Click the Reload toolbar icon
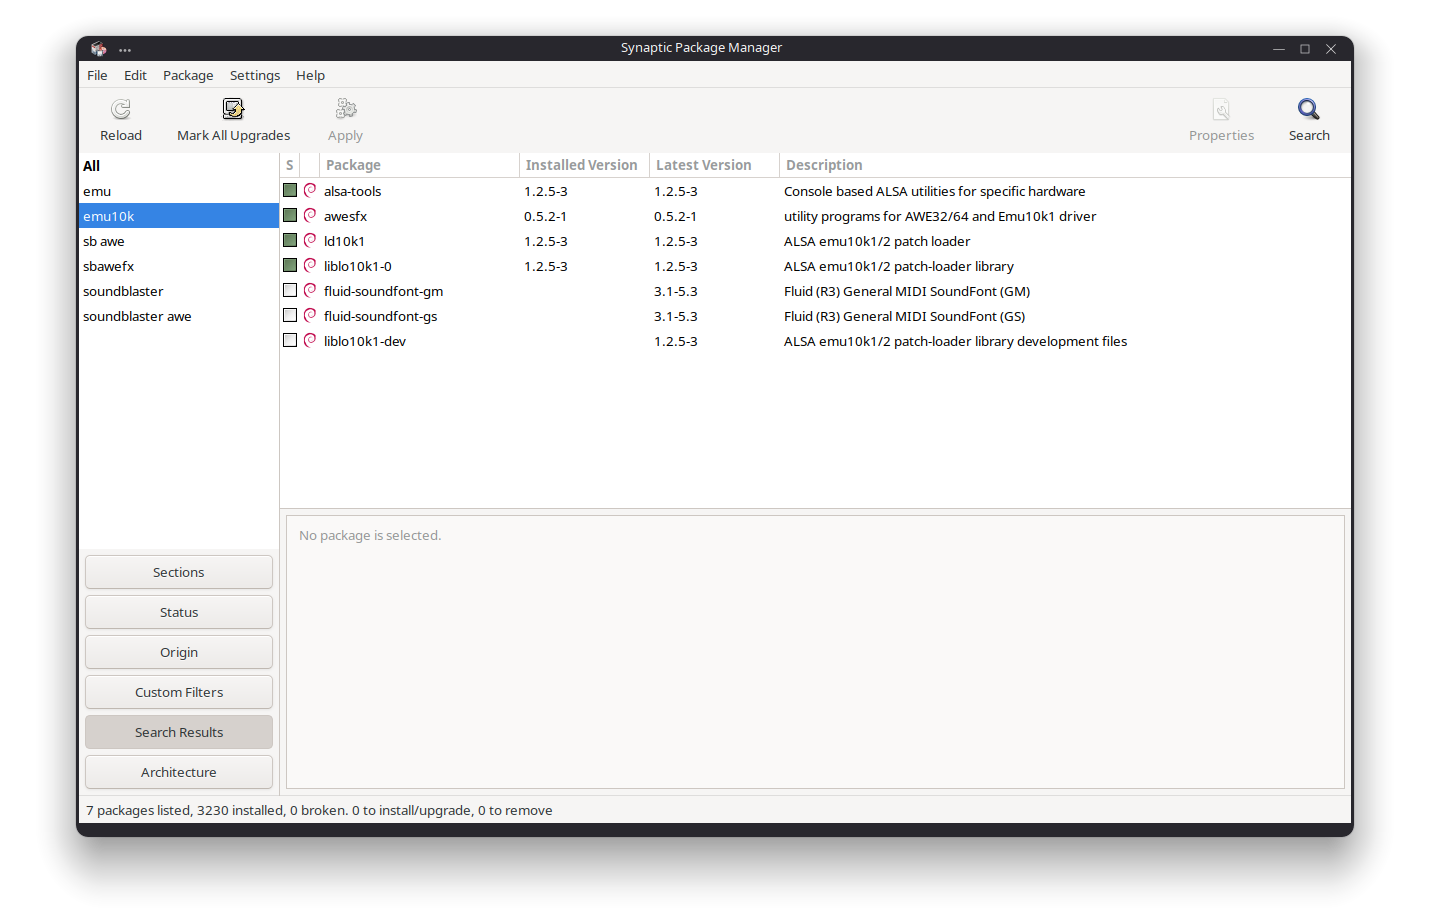 pyautogui.click(x=121, y=109)
